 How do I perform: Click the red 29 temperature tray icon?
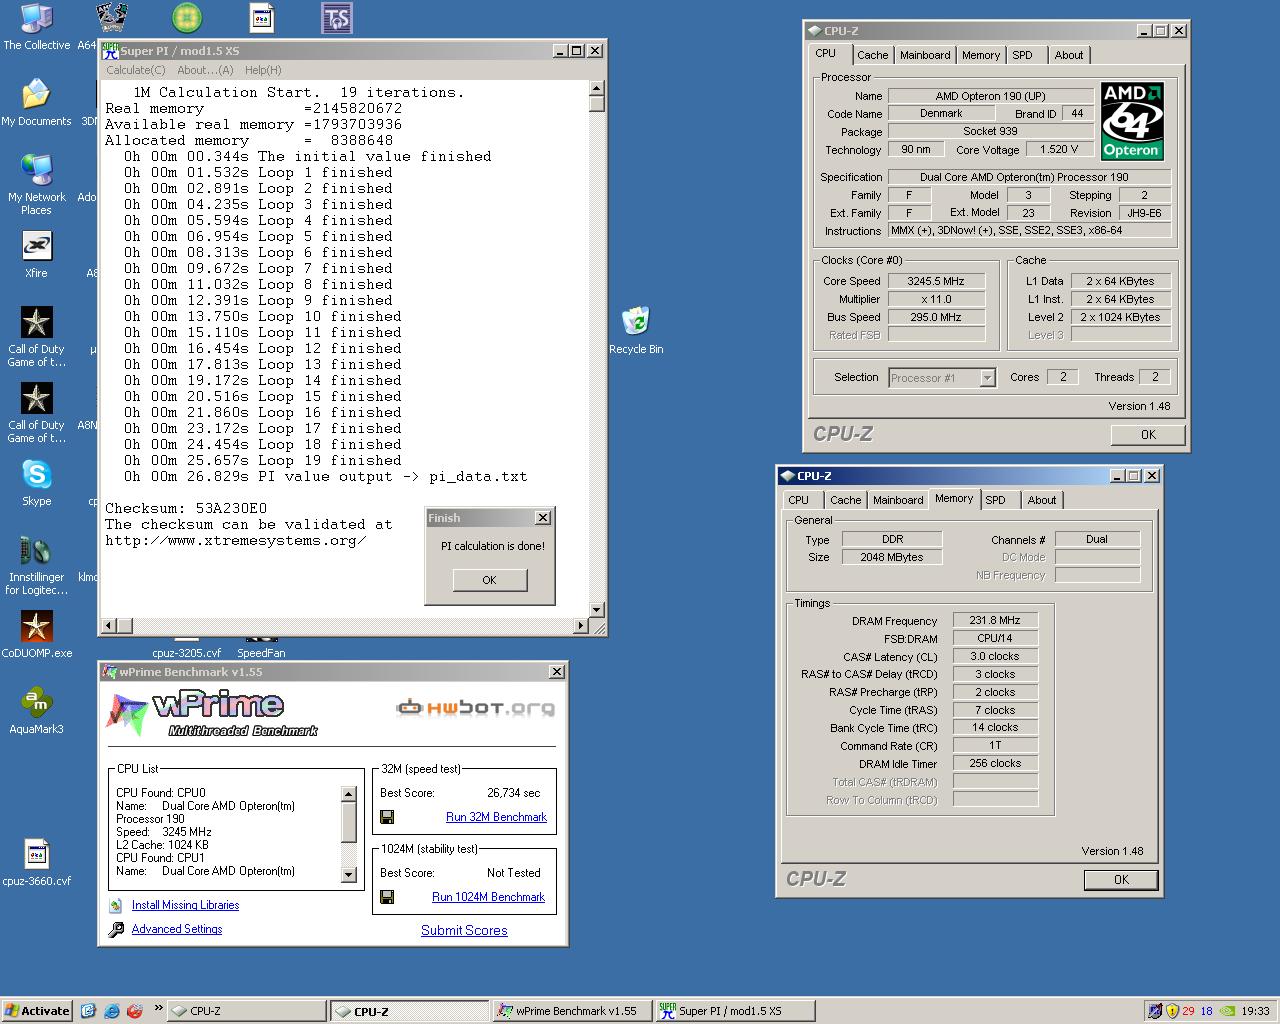point(1189,1011)
